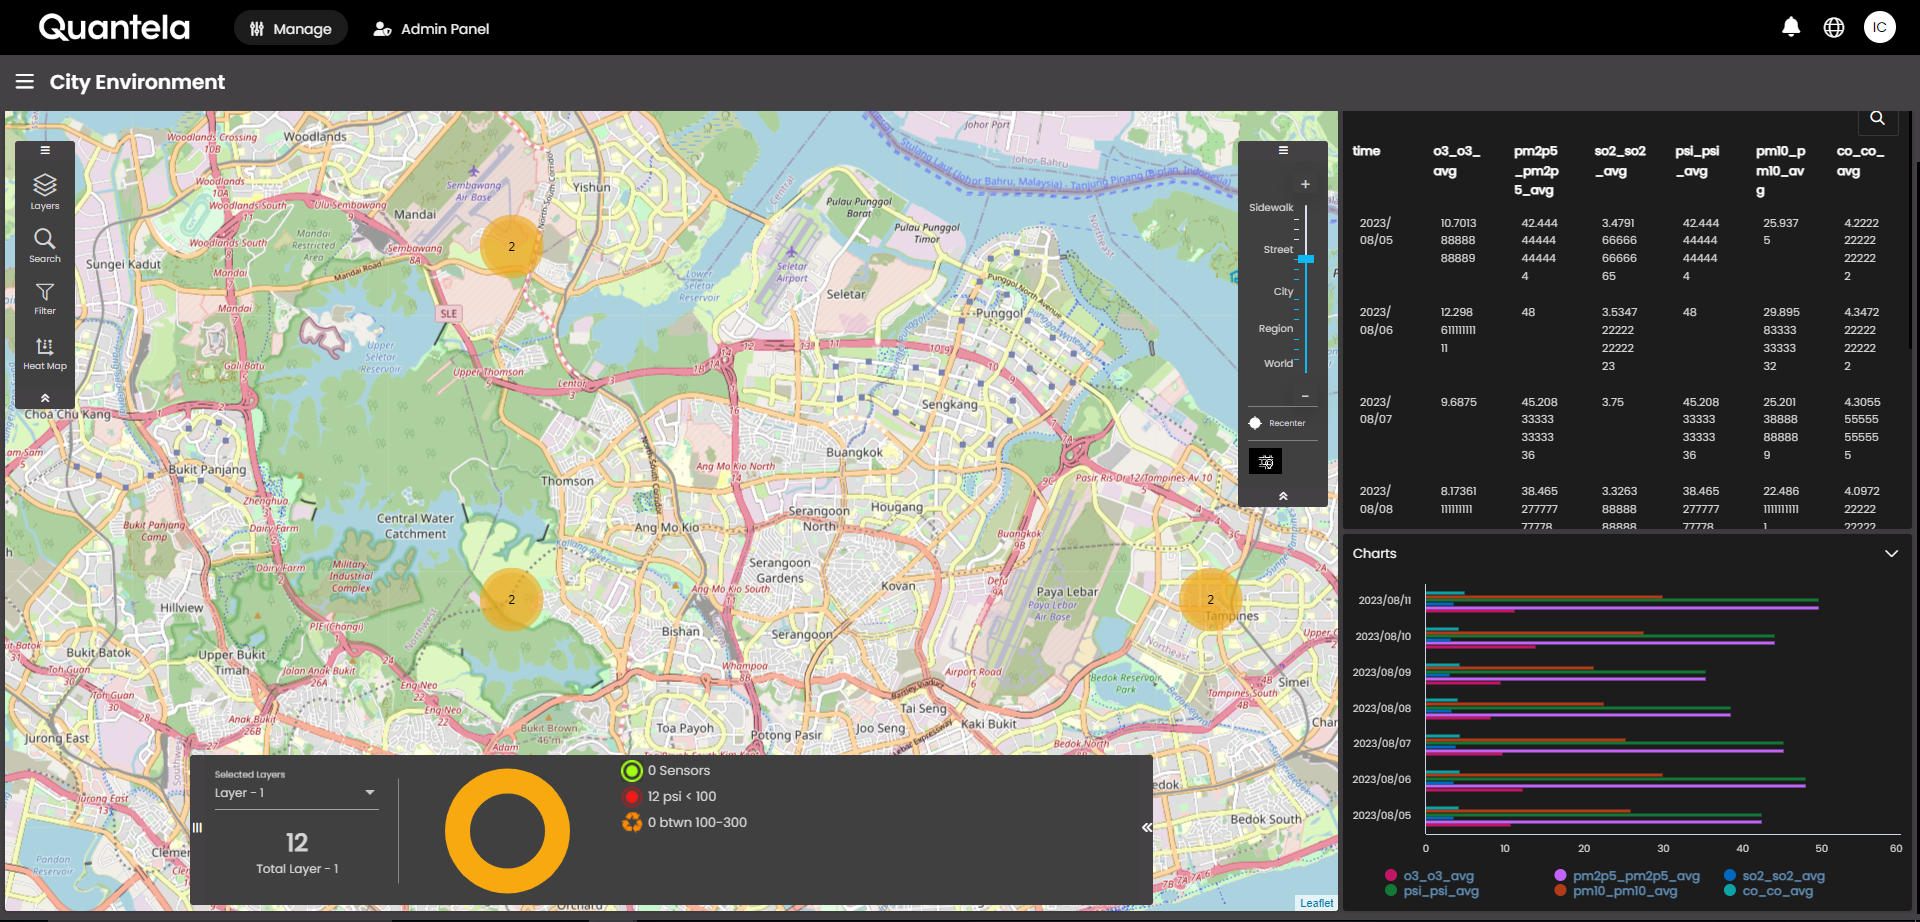1920x922 pixels.
Task: Click the zoom panel menu handle
Action: pyautogui.click(x=1283, y=150)
